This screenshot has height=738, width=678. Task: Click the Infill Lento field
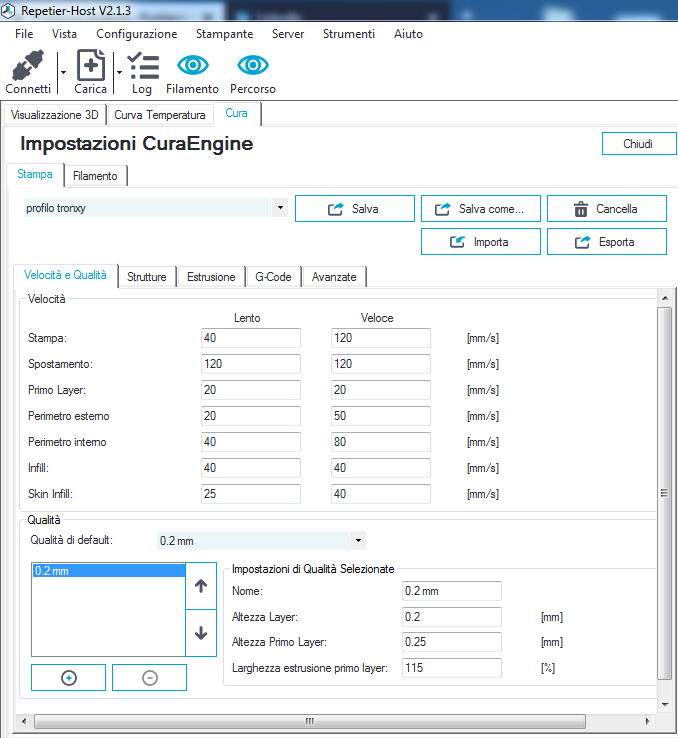pos(251,468)
